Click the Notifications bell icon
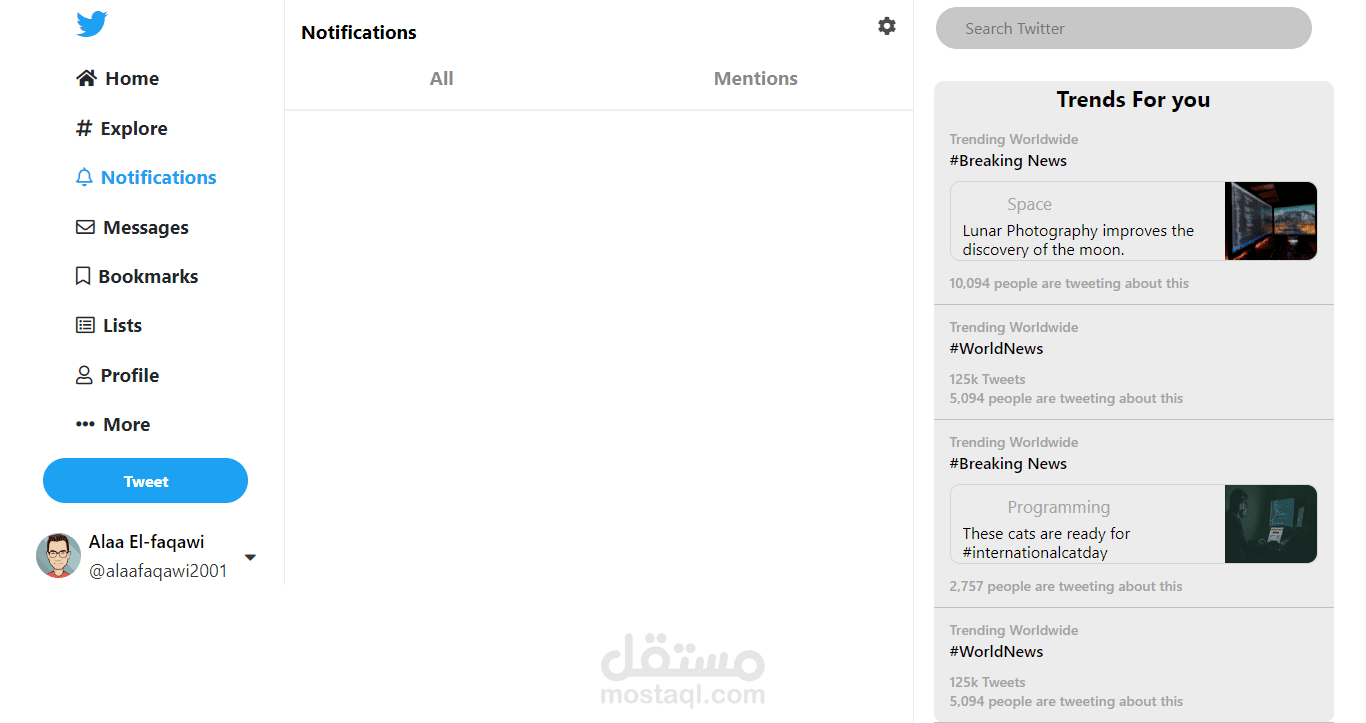Image resolution: width=1366 pixels, height=723 pixels. (x=85, y=178)
